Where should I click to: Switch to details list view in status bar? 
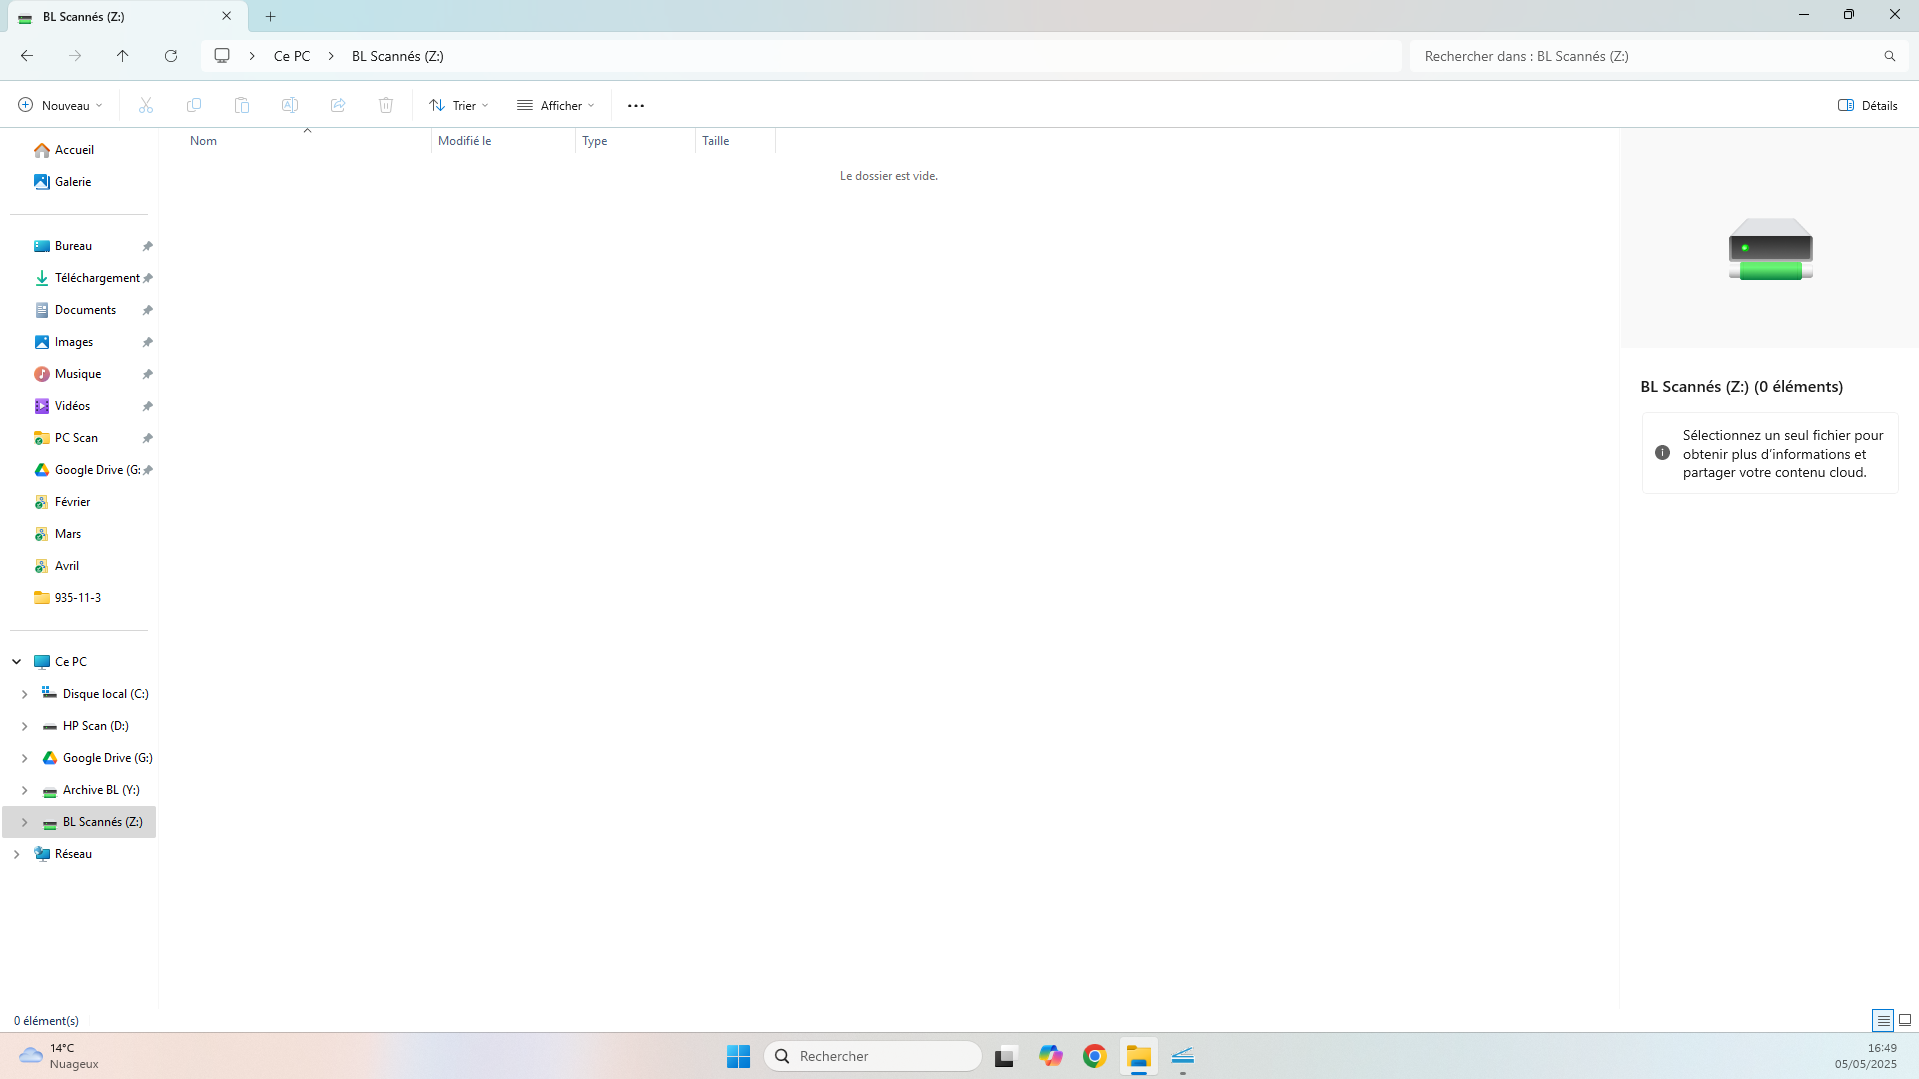click(1882, 1020)
